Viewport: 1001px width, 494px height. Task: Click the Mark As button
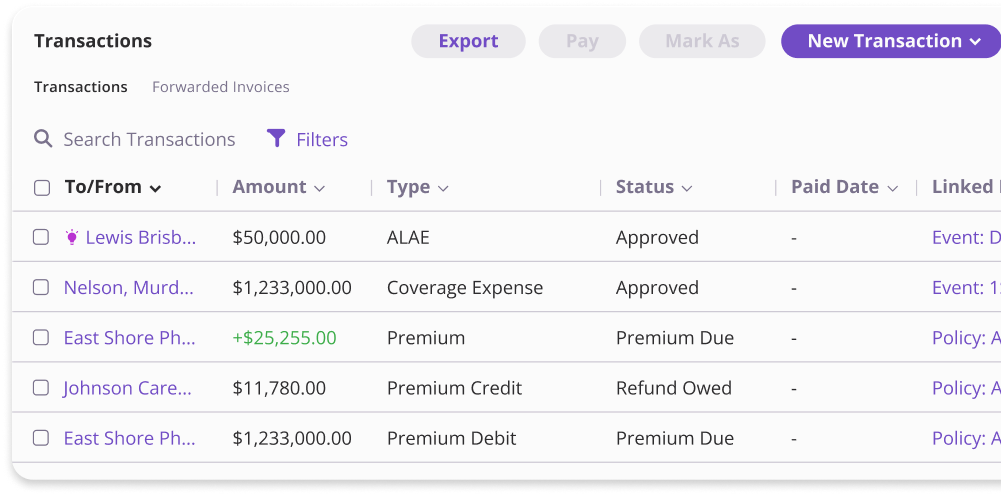point(702,41)
